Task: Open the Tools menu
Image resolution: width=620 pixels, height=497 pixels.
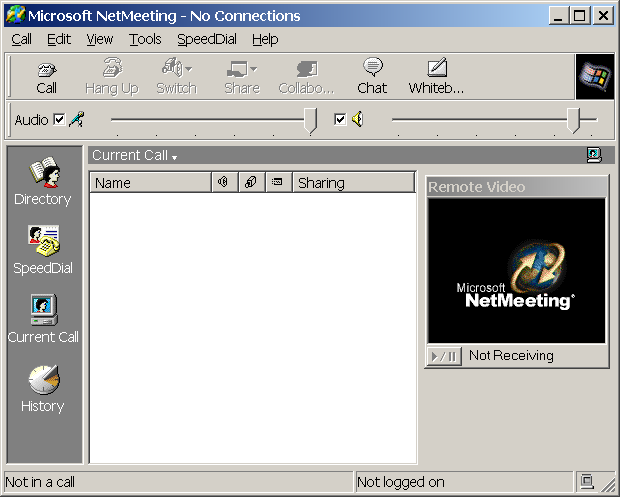Action: 145,39
